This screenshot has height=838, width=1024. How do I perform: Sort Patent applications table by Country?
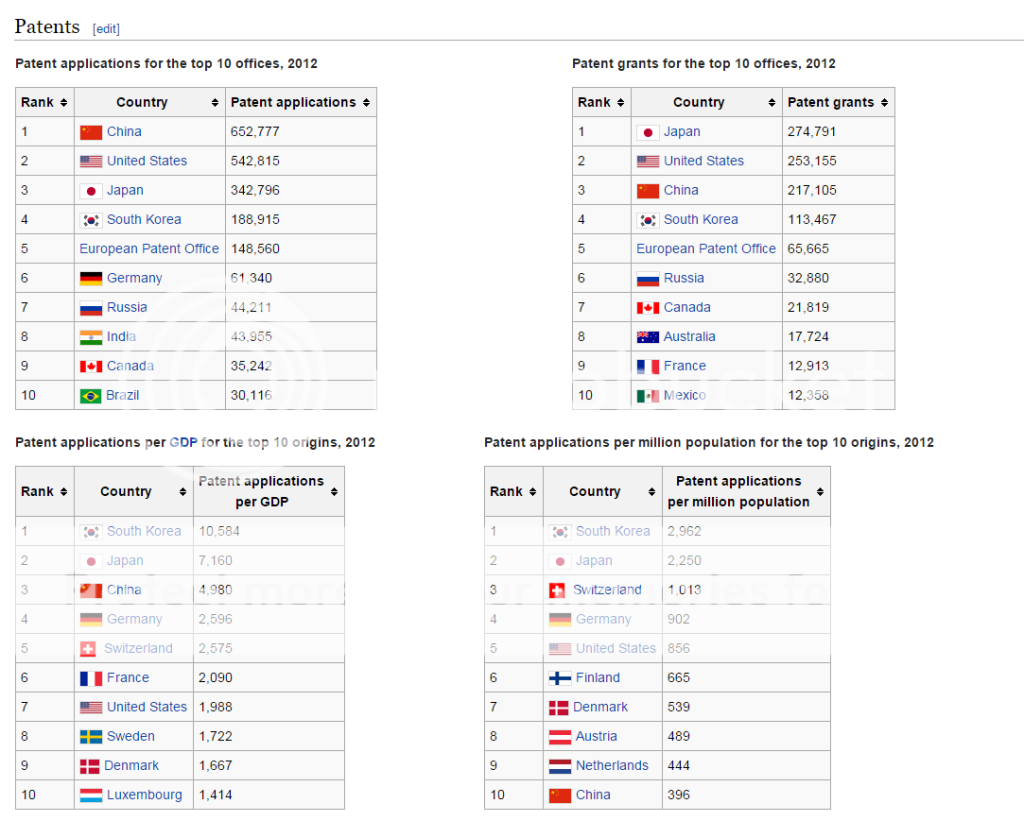[215, 103]
